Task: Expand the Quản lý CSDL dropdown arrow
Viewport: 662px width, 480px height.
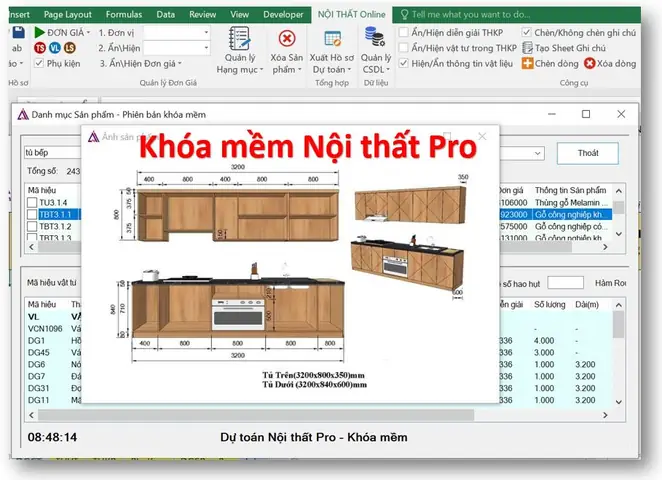Action: click(x=388, y=70)
